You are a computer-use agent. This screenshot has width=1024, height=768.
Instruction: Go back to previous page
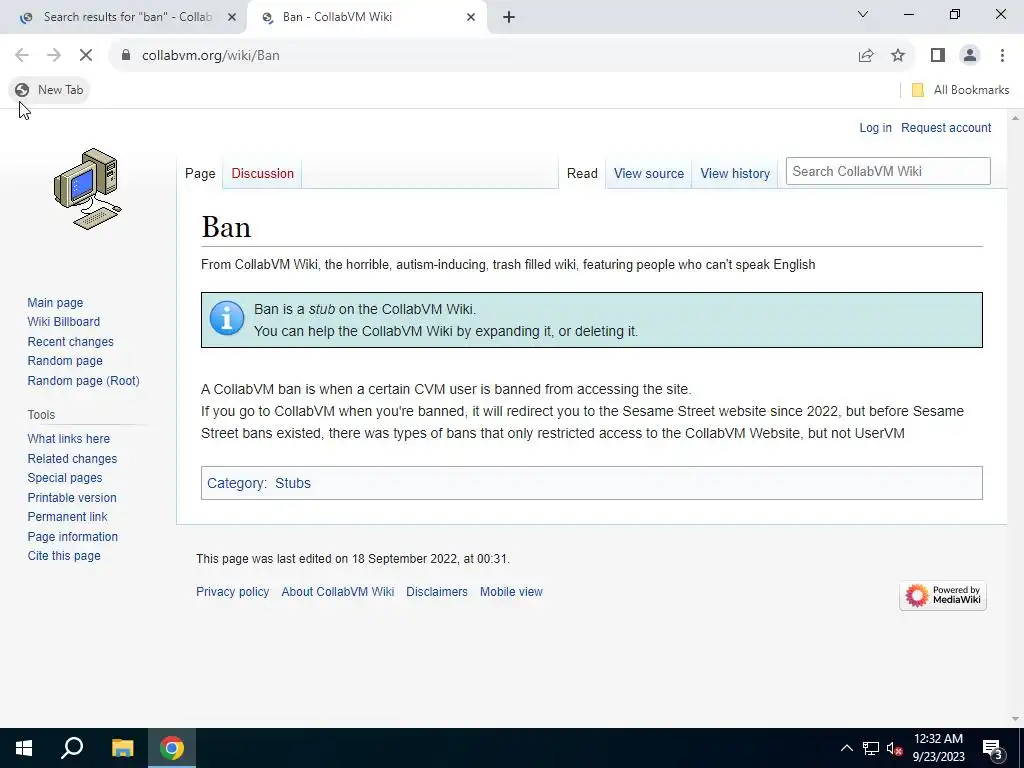(22, 56)
